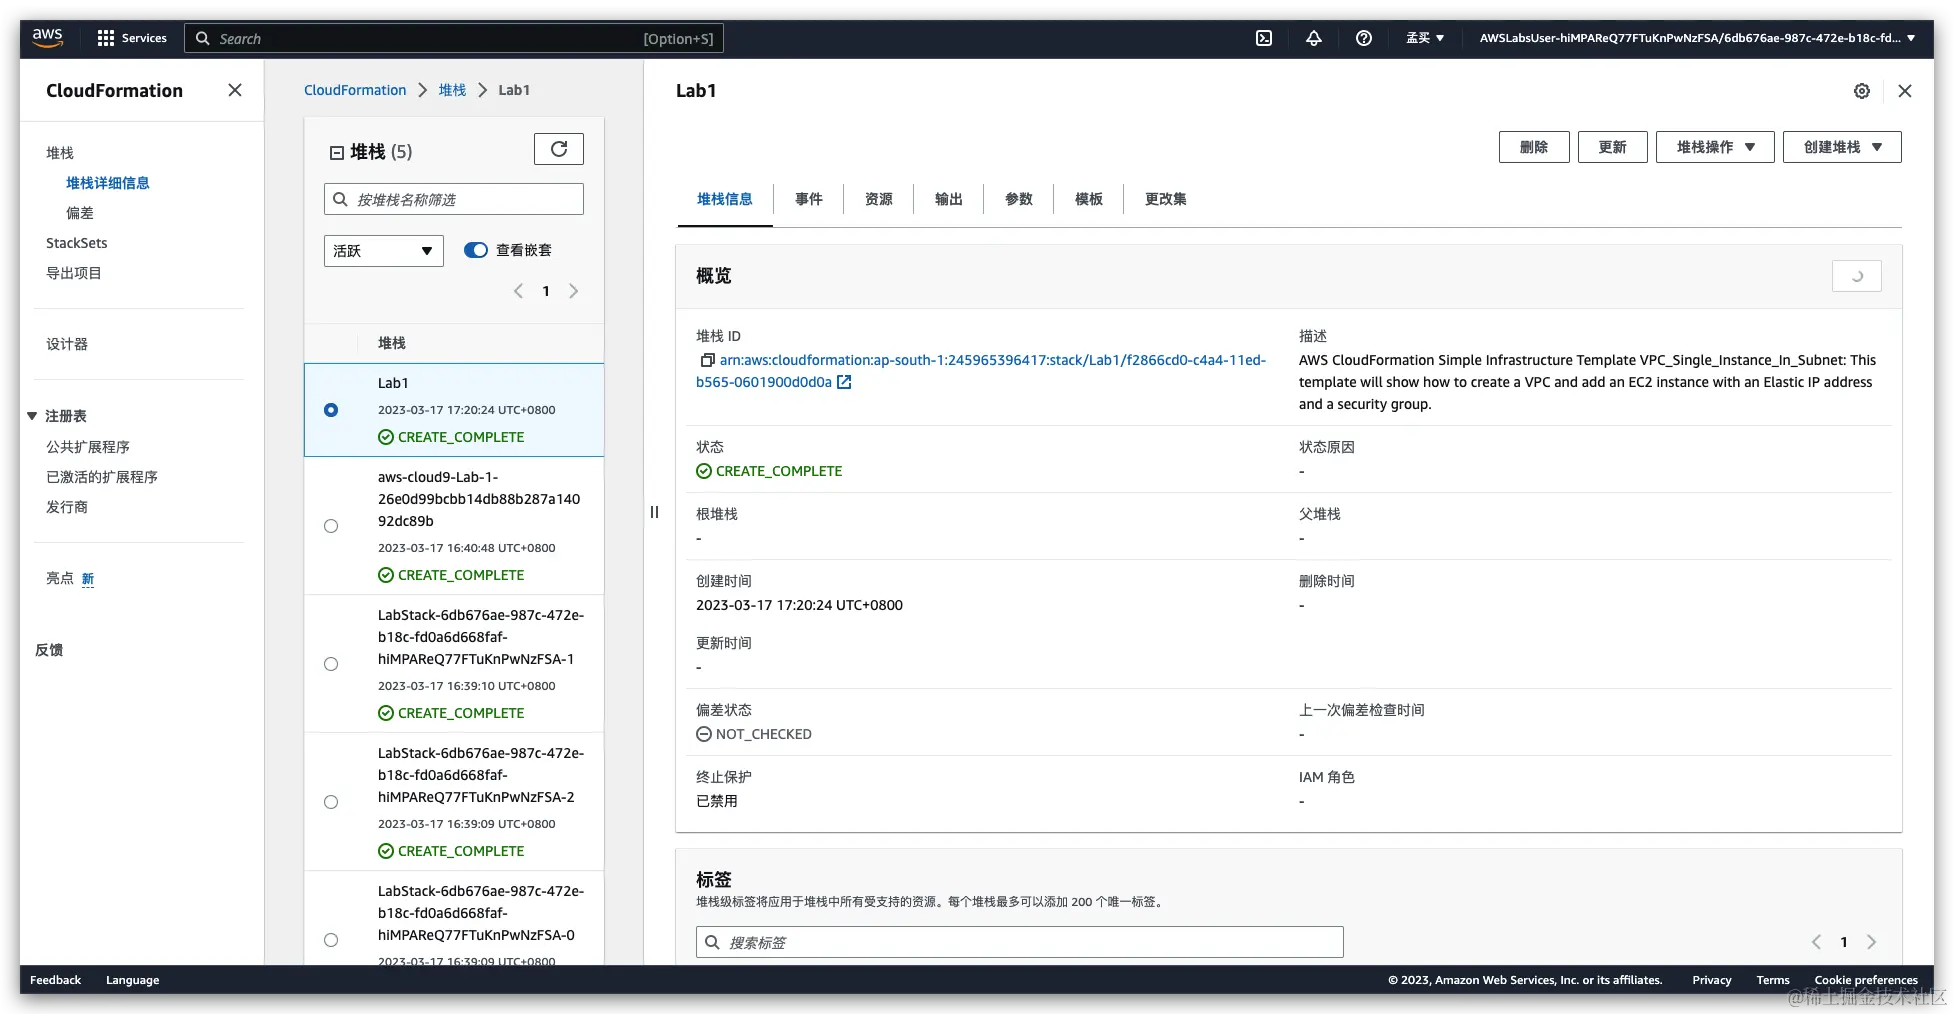Go to the next tags page

[x=1871, y=942]
